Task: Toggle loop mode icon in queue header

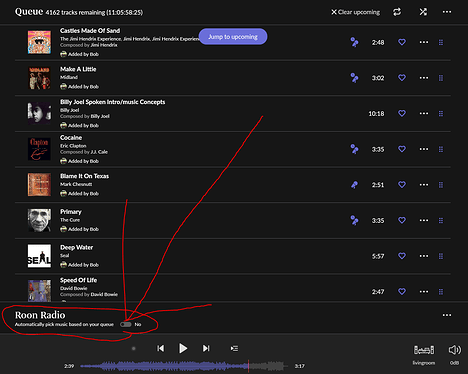Action: click(x=397, y=12)
